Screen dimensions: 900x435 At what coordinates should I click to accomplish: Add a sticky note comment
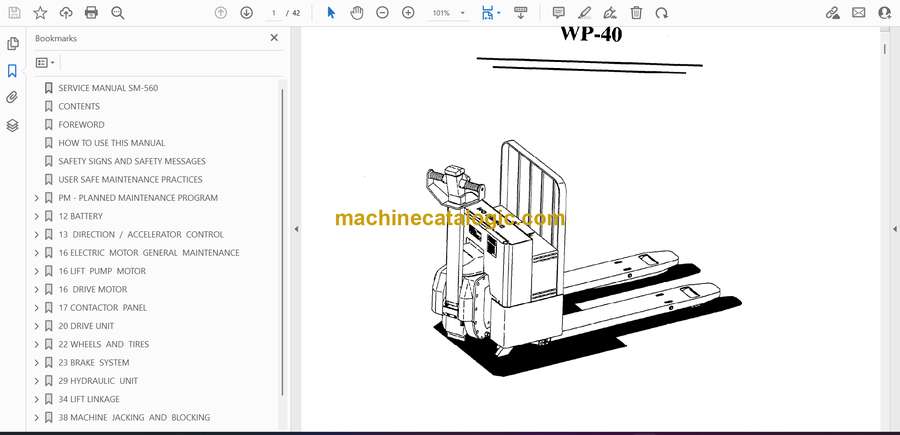(558, 13)
